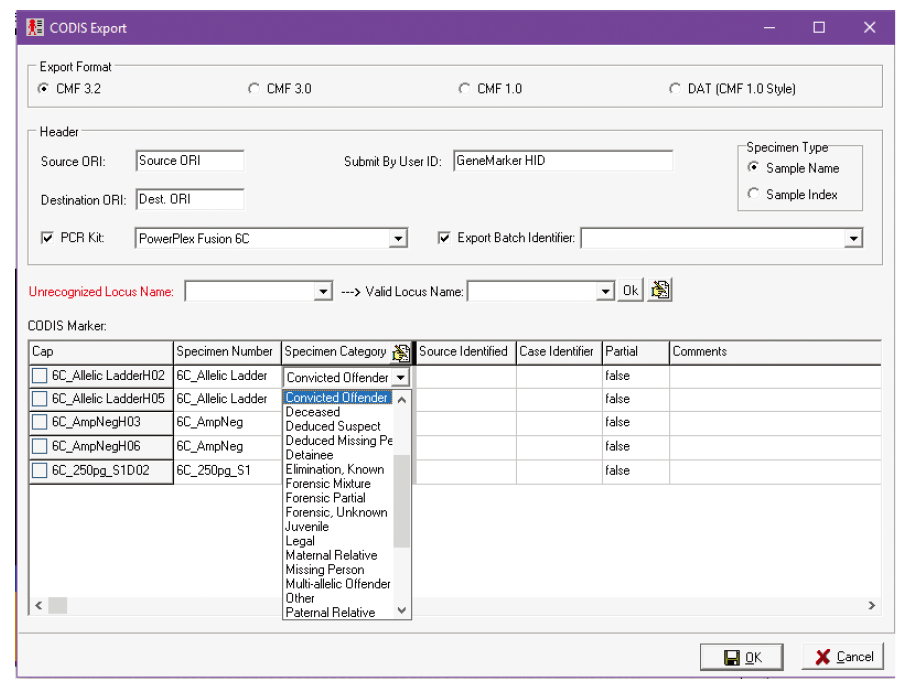The width and height of the screenshot is (913, 694).
Task: Pick Forensic Mixture category
Action: click(x=338, y=484)
